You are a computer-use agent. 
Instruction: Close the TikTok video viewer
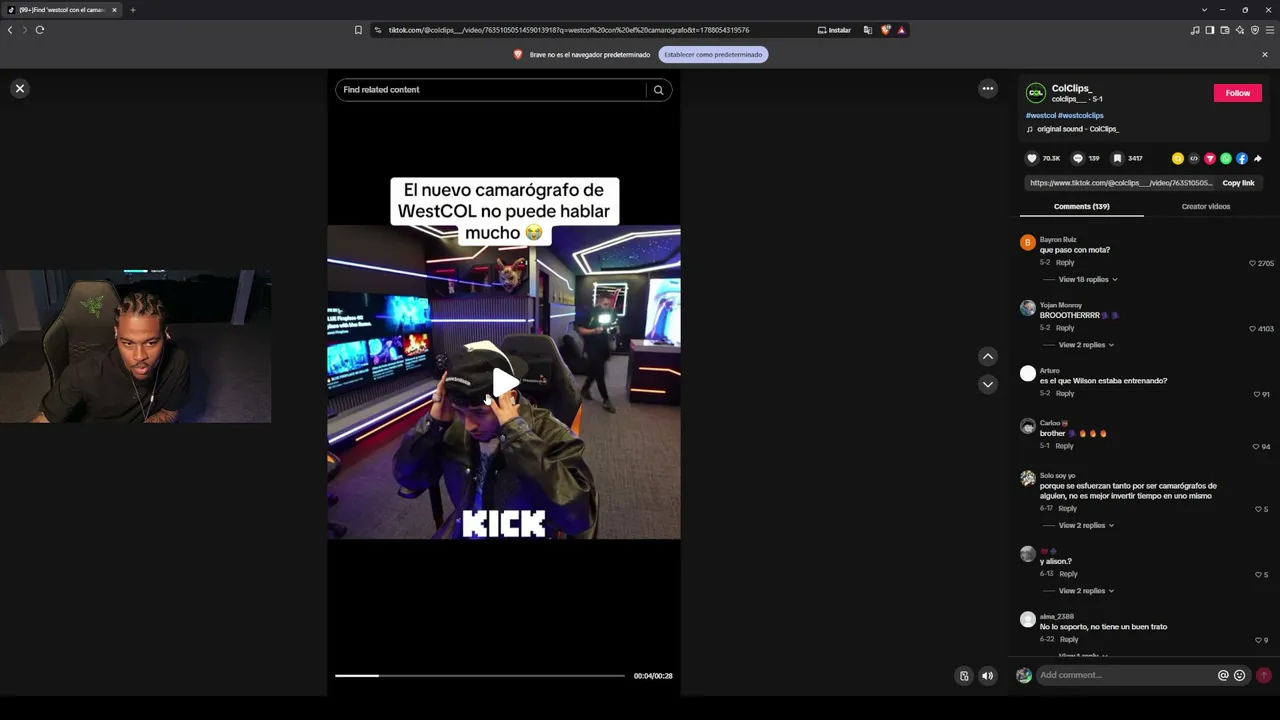tap(19, 89)
